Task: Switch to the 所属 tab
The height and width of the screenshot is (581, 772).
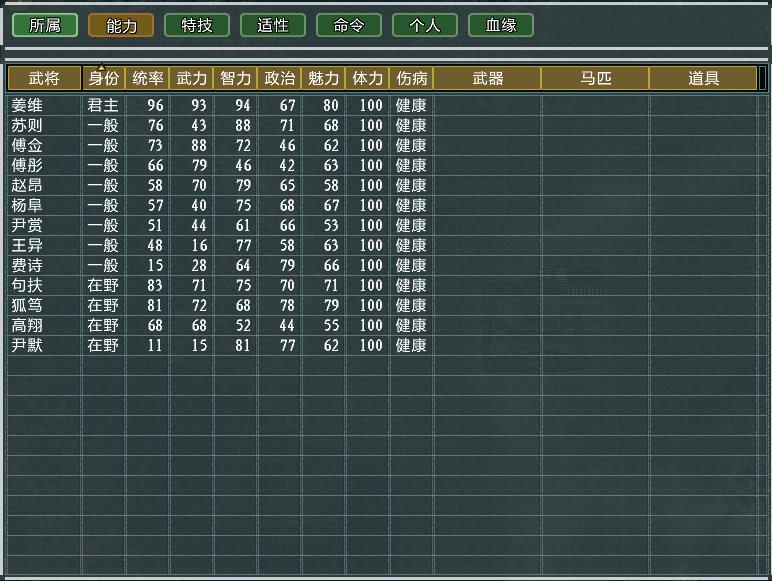Action: [x=45, y=25]
